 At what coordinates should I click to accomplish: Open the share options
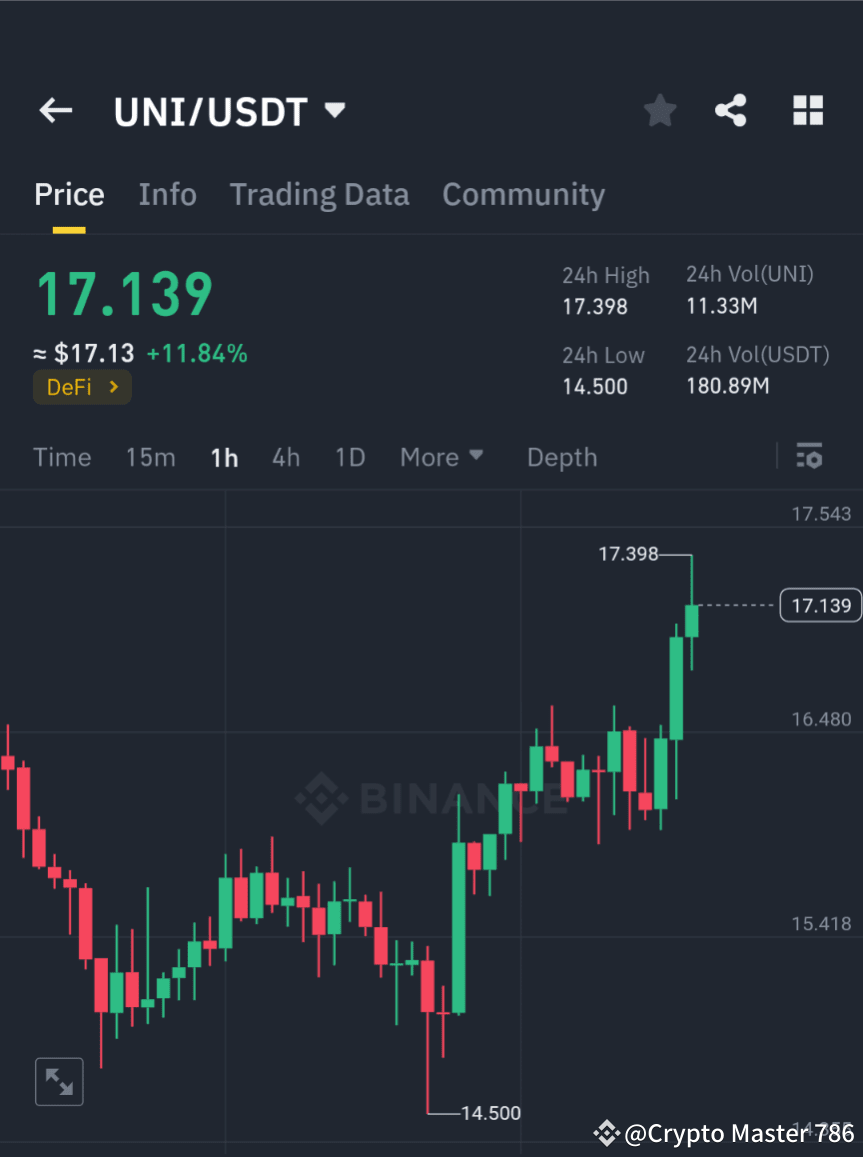point(731,110)
